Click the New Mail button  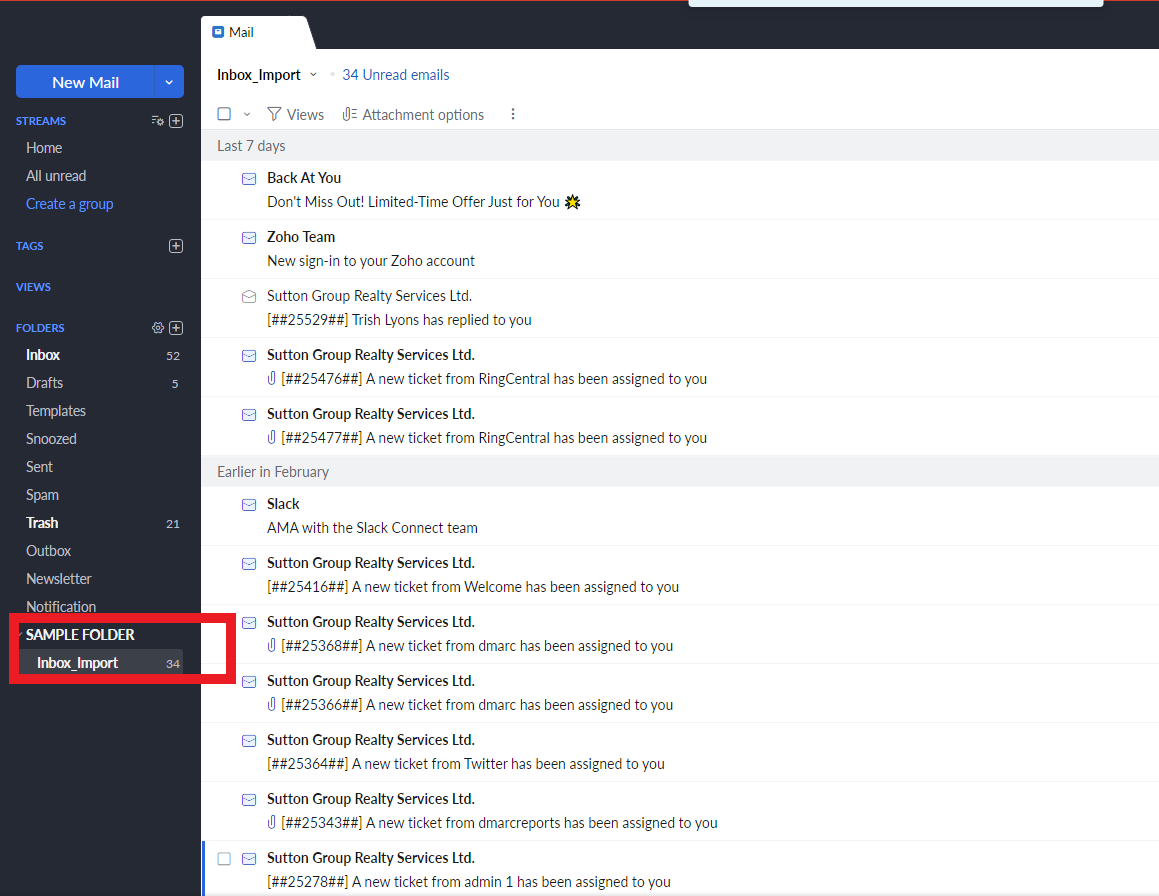(85, 82)
